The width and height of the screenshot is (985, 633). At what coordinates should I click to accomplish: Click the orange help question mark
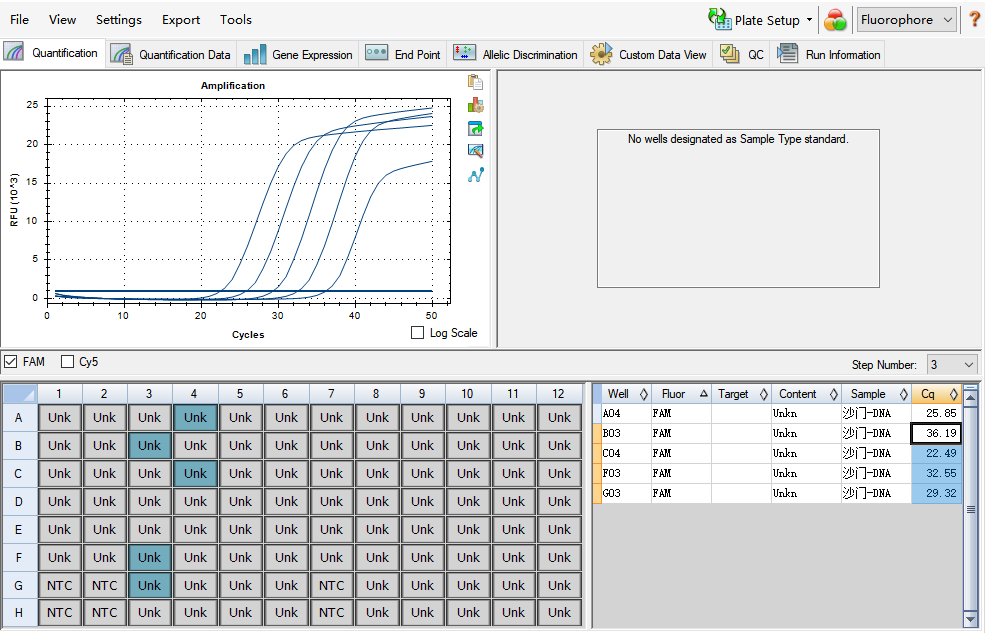click(x=974, y=20)
